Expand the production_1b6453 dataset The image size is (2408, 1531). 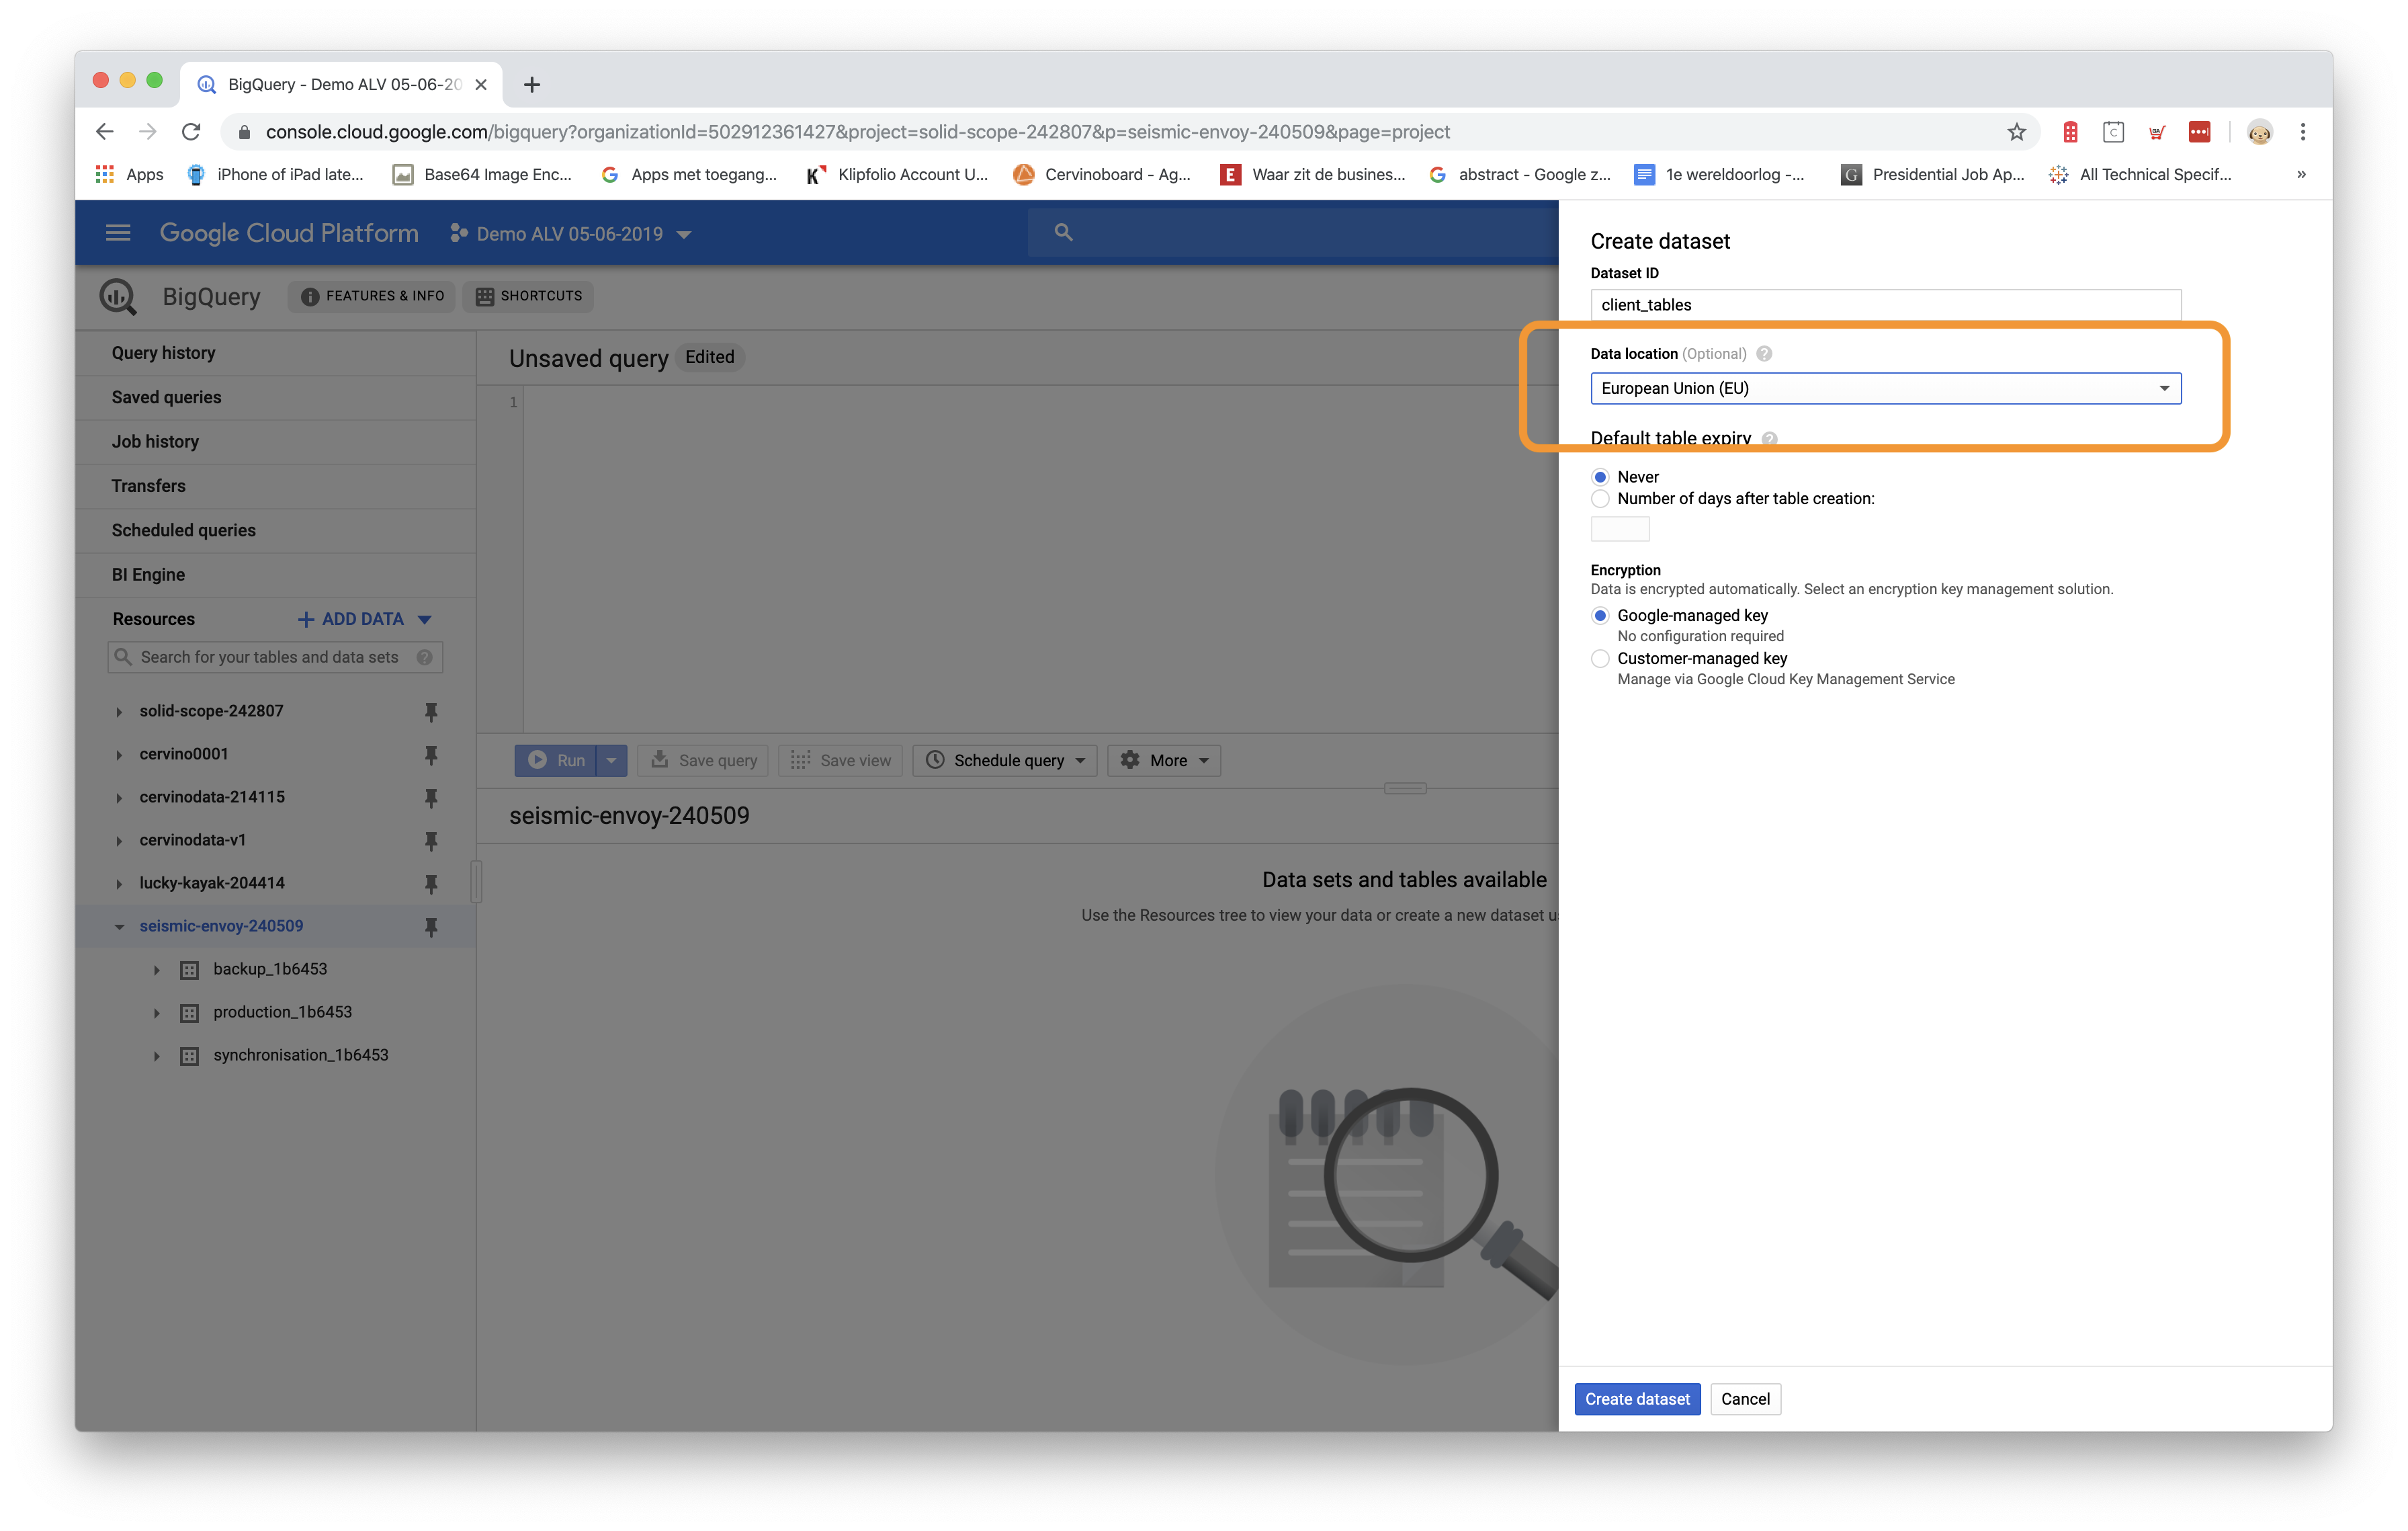click(x=157, y=1013)
